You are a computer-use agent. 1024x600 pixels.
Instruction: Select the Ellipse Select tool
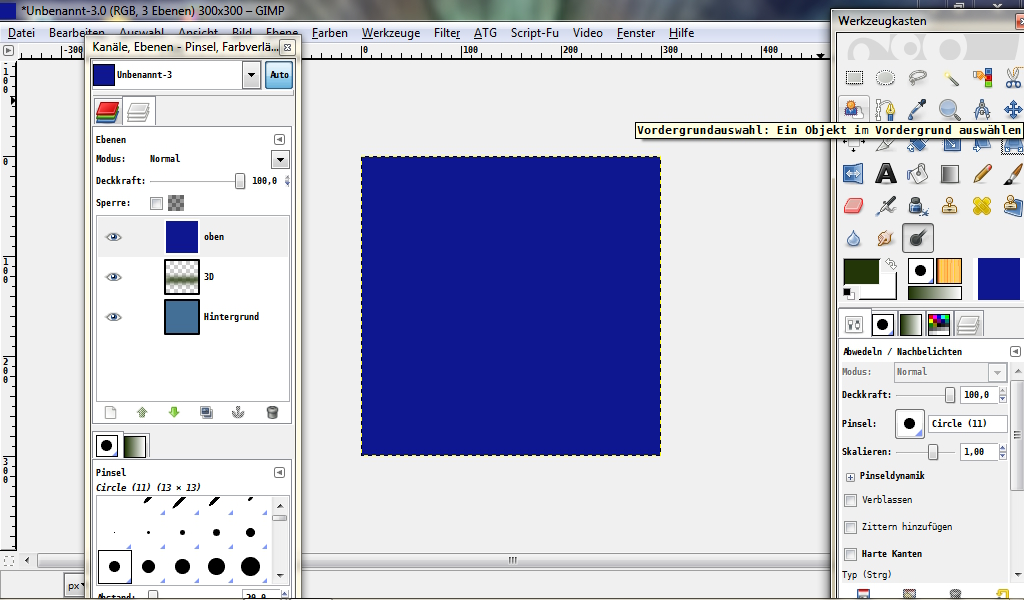[x=886, y=78]
